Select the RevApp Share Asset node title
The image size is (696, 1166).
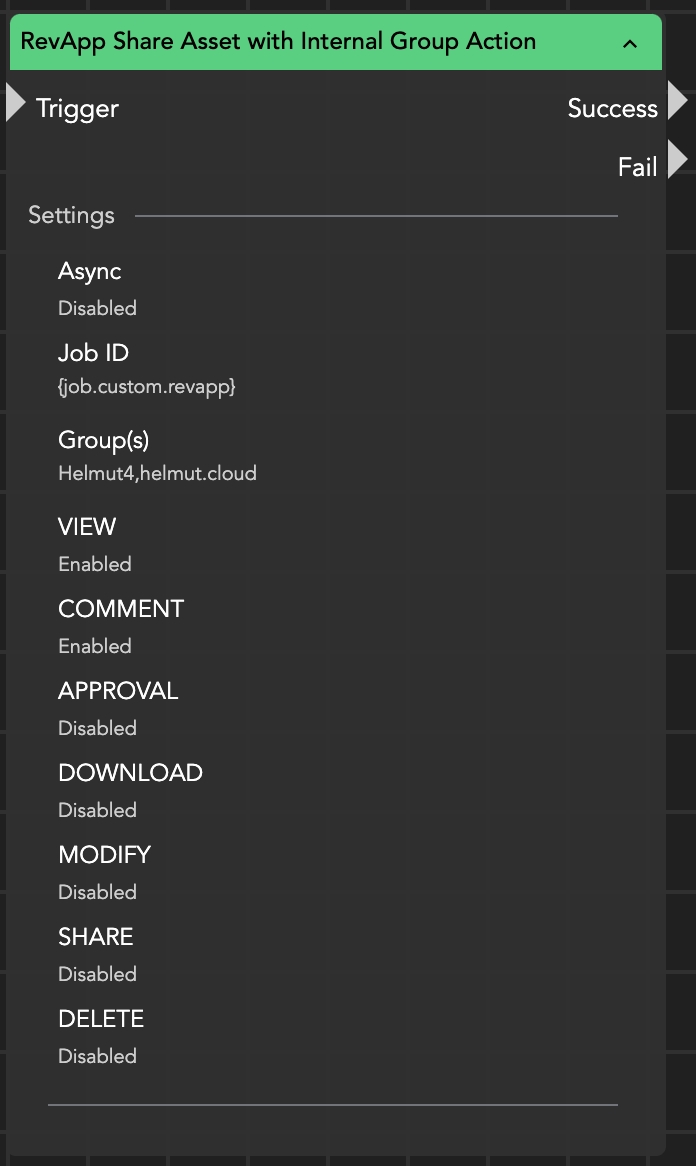pos(278,42)
